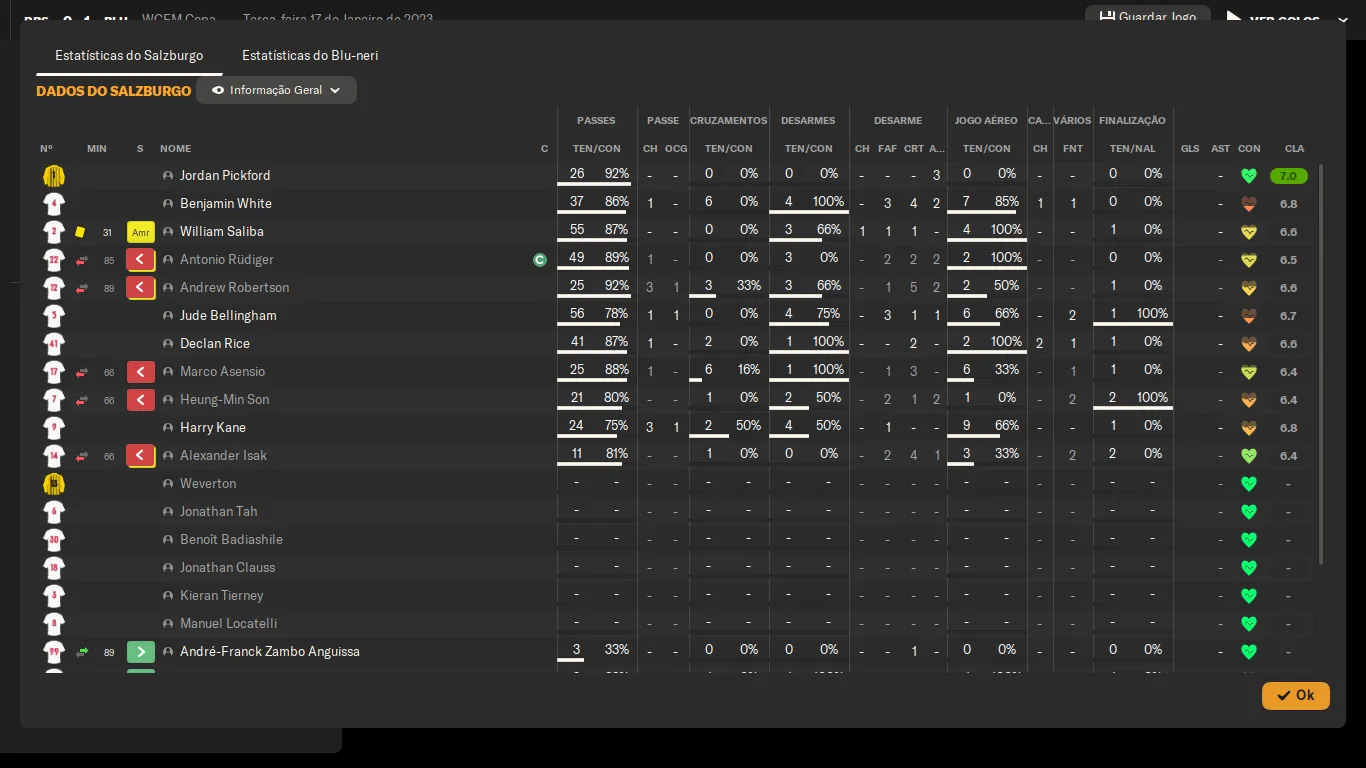The height and width of the screenshot is (768, 1366).
Task: Click Benjamin White's condition heart icon
Action: pos(1248,204)
